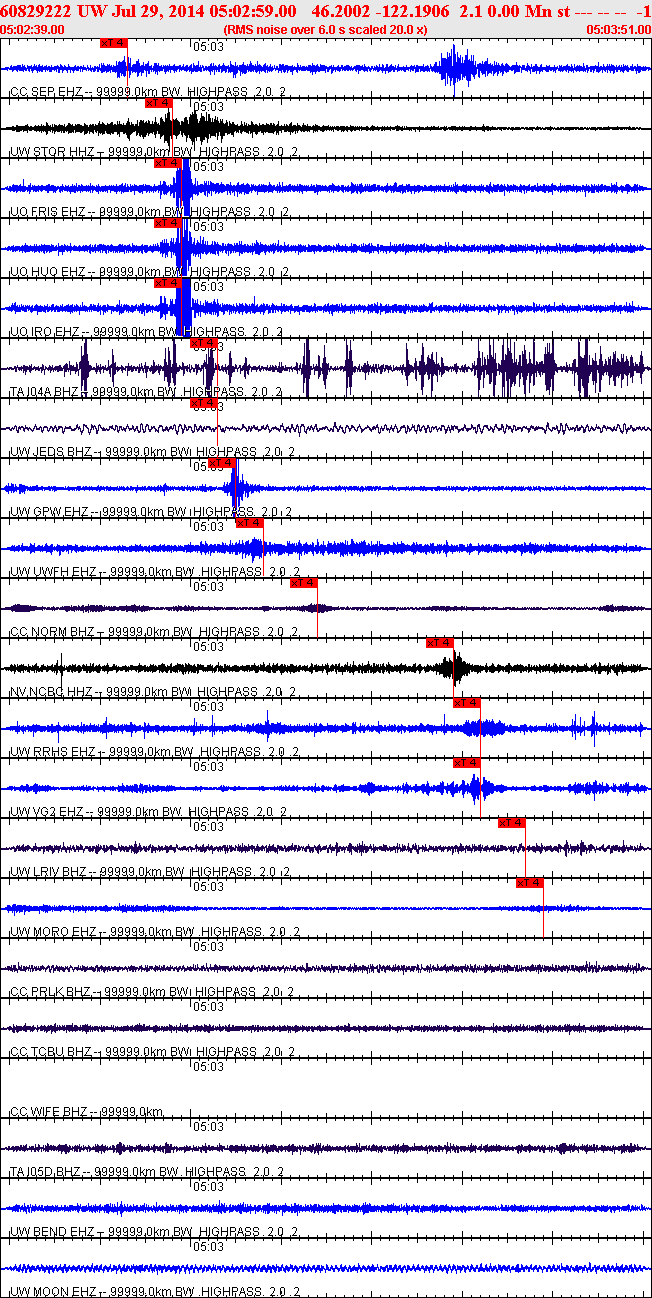The image size is (652, 1298).
Task: Select the CC SEP EHZ station label
Action: pos(149,91)
